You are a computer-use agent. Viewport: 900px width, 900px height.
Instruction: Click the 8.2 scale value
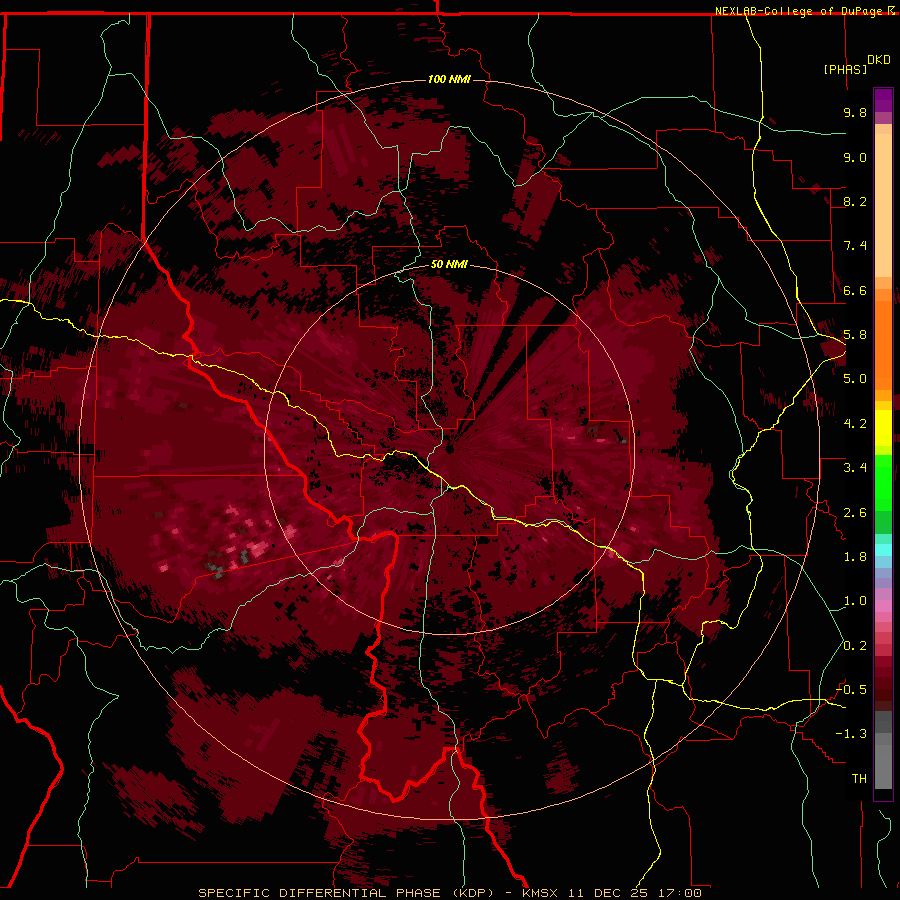point(855,201)
